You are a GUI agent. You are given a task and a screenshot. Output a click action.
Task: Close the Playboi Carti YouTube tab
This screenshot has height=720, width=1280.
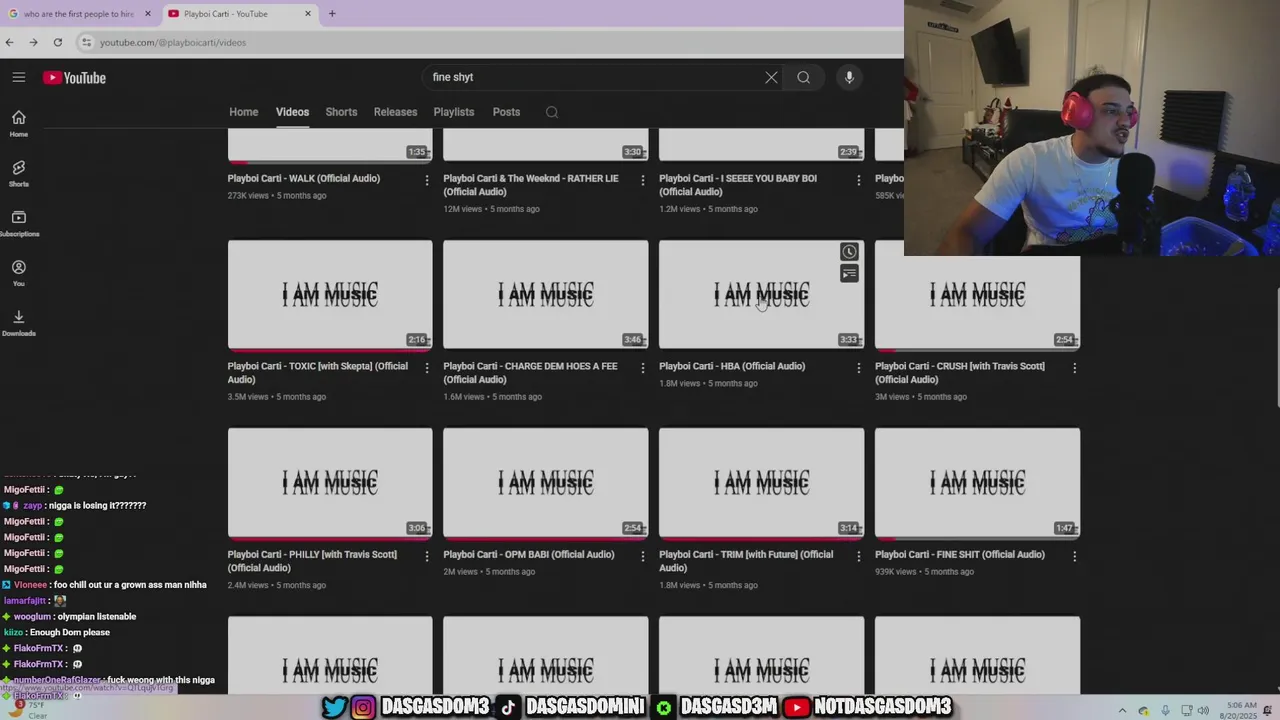point(308,14)
